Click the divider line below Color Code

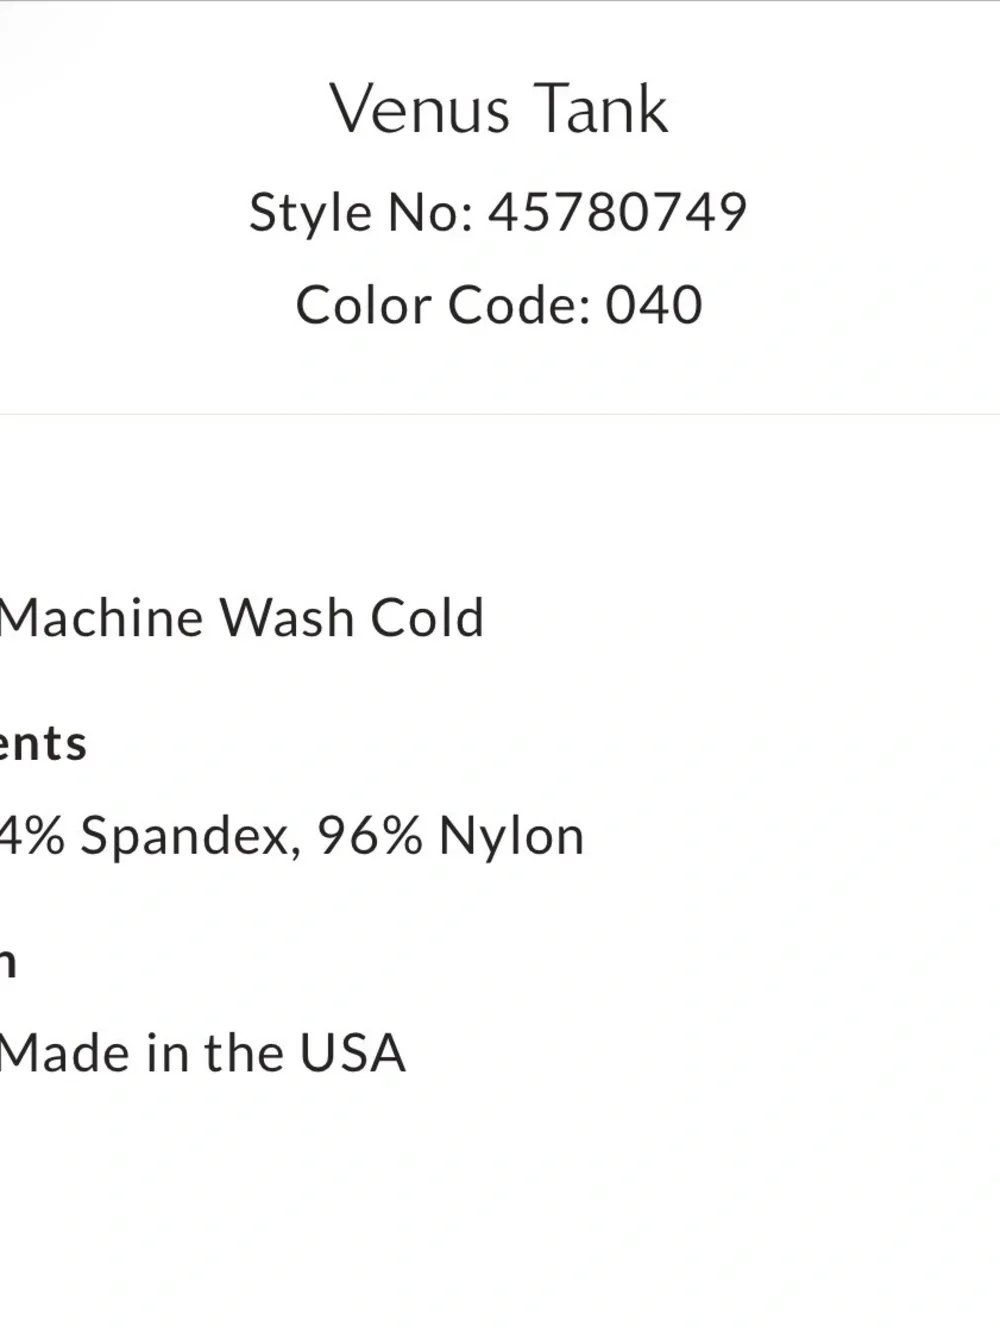tap(500, 413)
